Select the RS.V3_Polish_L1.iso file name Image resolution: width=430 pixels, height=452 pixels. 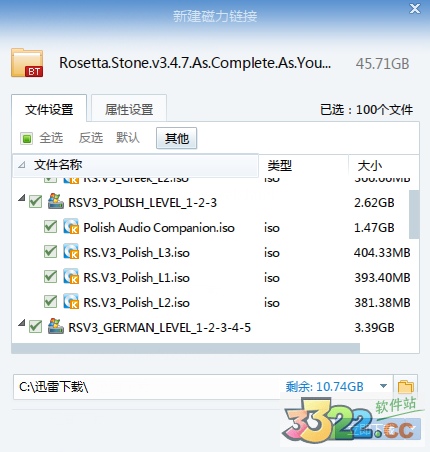pos(136,278)
